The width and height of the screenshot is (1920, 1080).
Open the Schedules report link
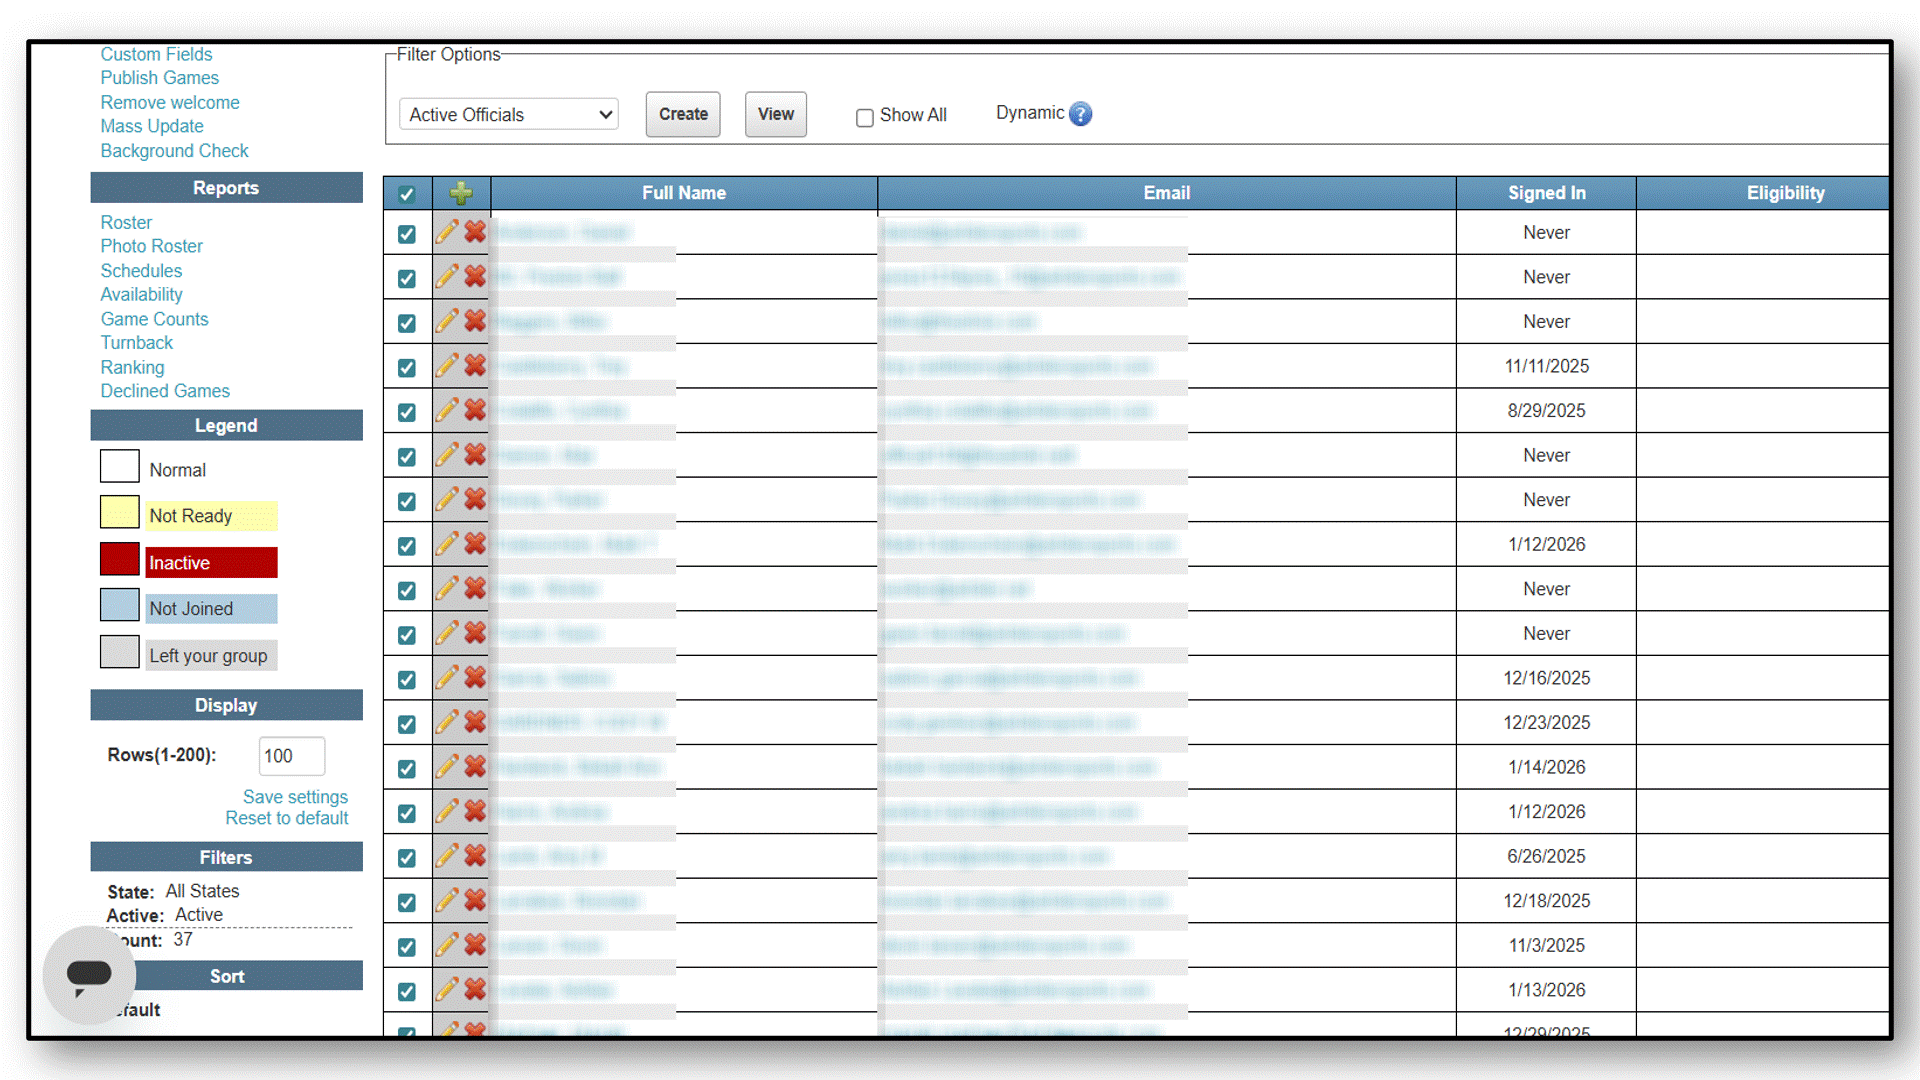tap(141, 271)
